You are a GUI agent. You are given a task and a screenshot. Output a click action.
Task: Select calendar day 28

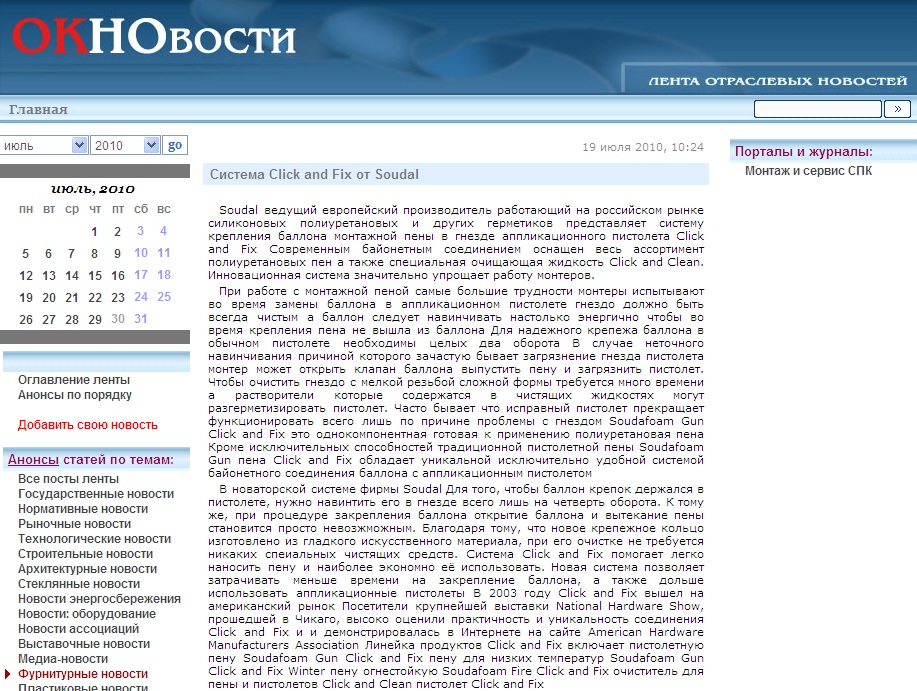[72, 320]
